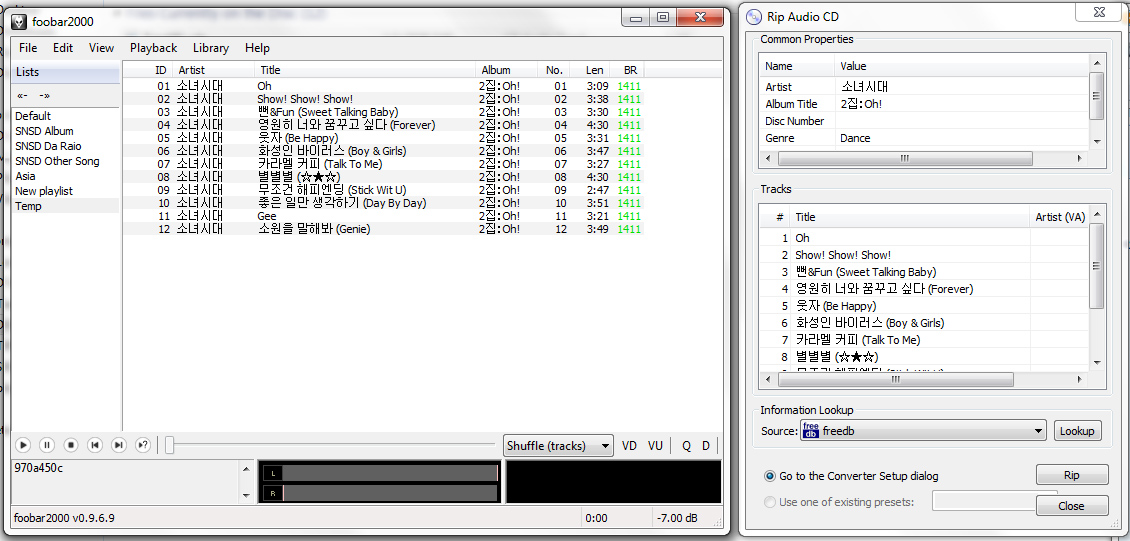This screenshot has height=541, width=1130.
Task: Open the freedb Source dropdown
Action: coord(922,431)
